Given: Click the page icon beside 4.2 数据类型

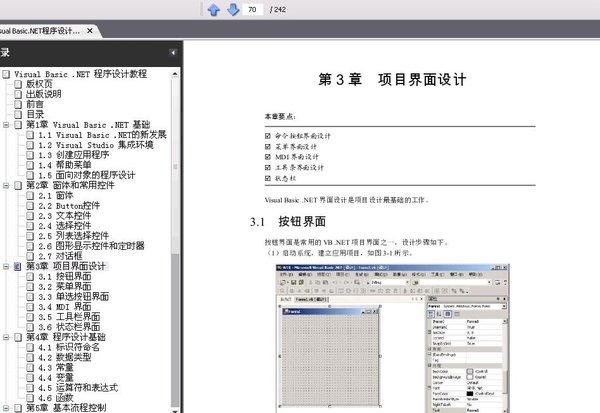Looking at the screenshot, I should [x=30, y=357].
